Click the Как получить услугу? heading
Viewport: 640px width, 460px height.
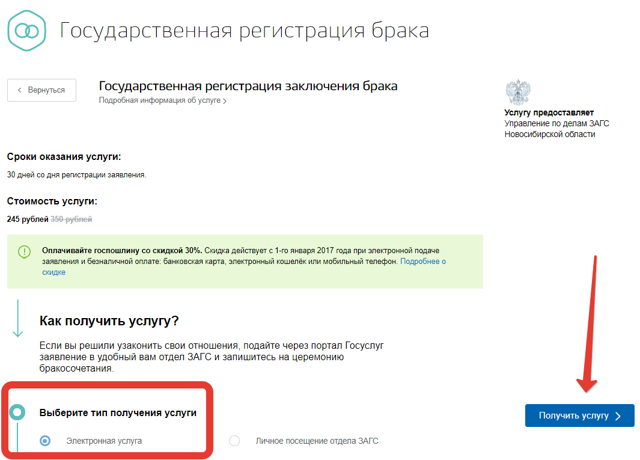(x=109, y=321)
